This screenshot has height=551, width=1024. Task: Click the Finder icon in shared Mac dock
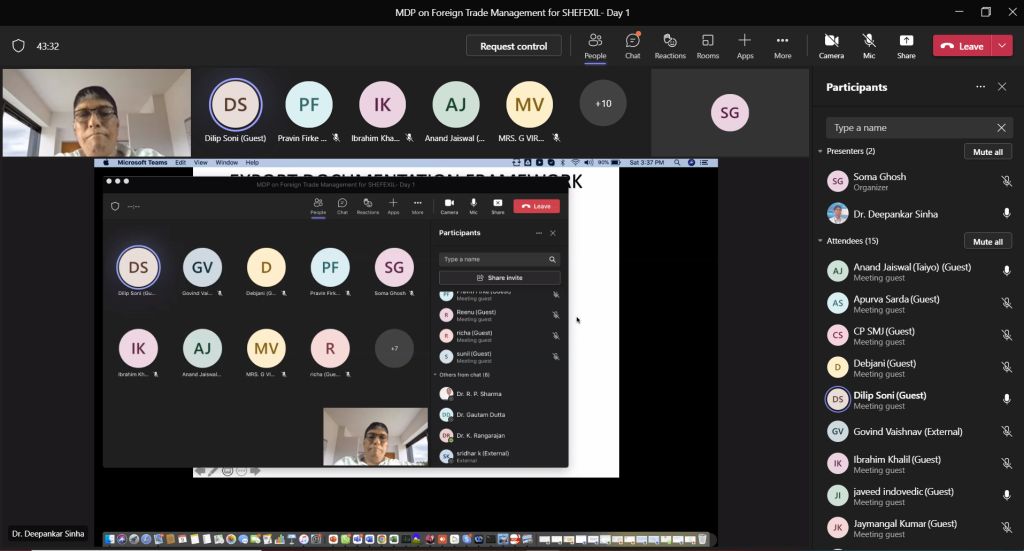coord(110,539)
